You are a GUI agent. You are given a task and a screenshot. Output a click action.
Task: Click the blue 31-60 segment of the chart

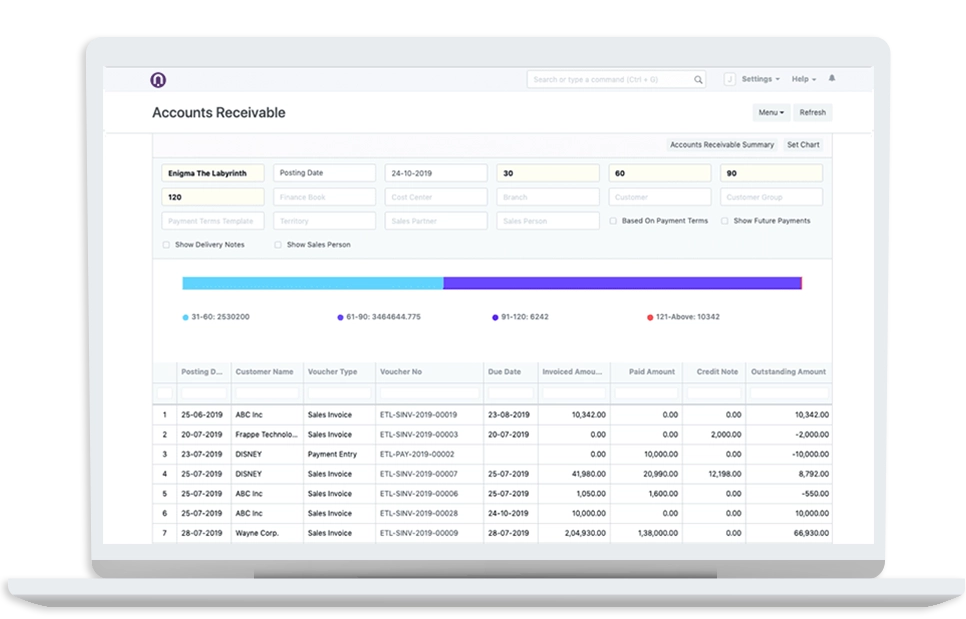click(310, 282)
